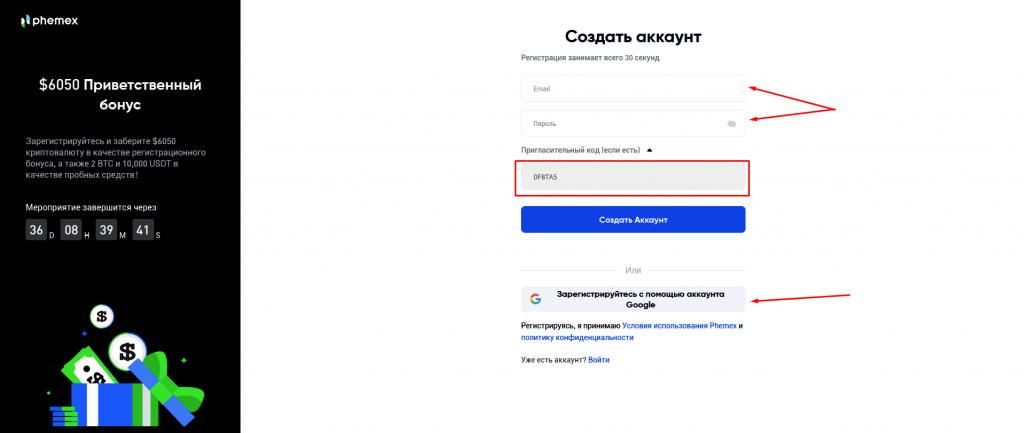This screenshot has height=433, width=1024.
Task: Click the large dollar coin icon
Action: pos(127,351)
